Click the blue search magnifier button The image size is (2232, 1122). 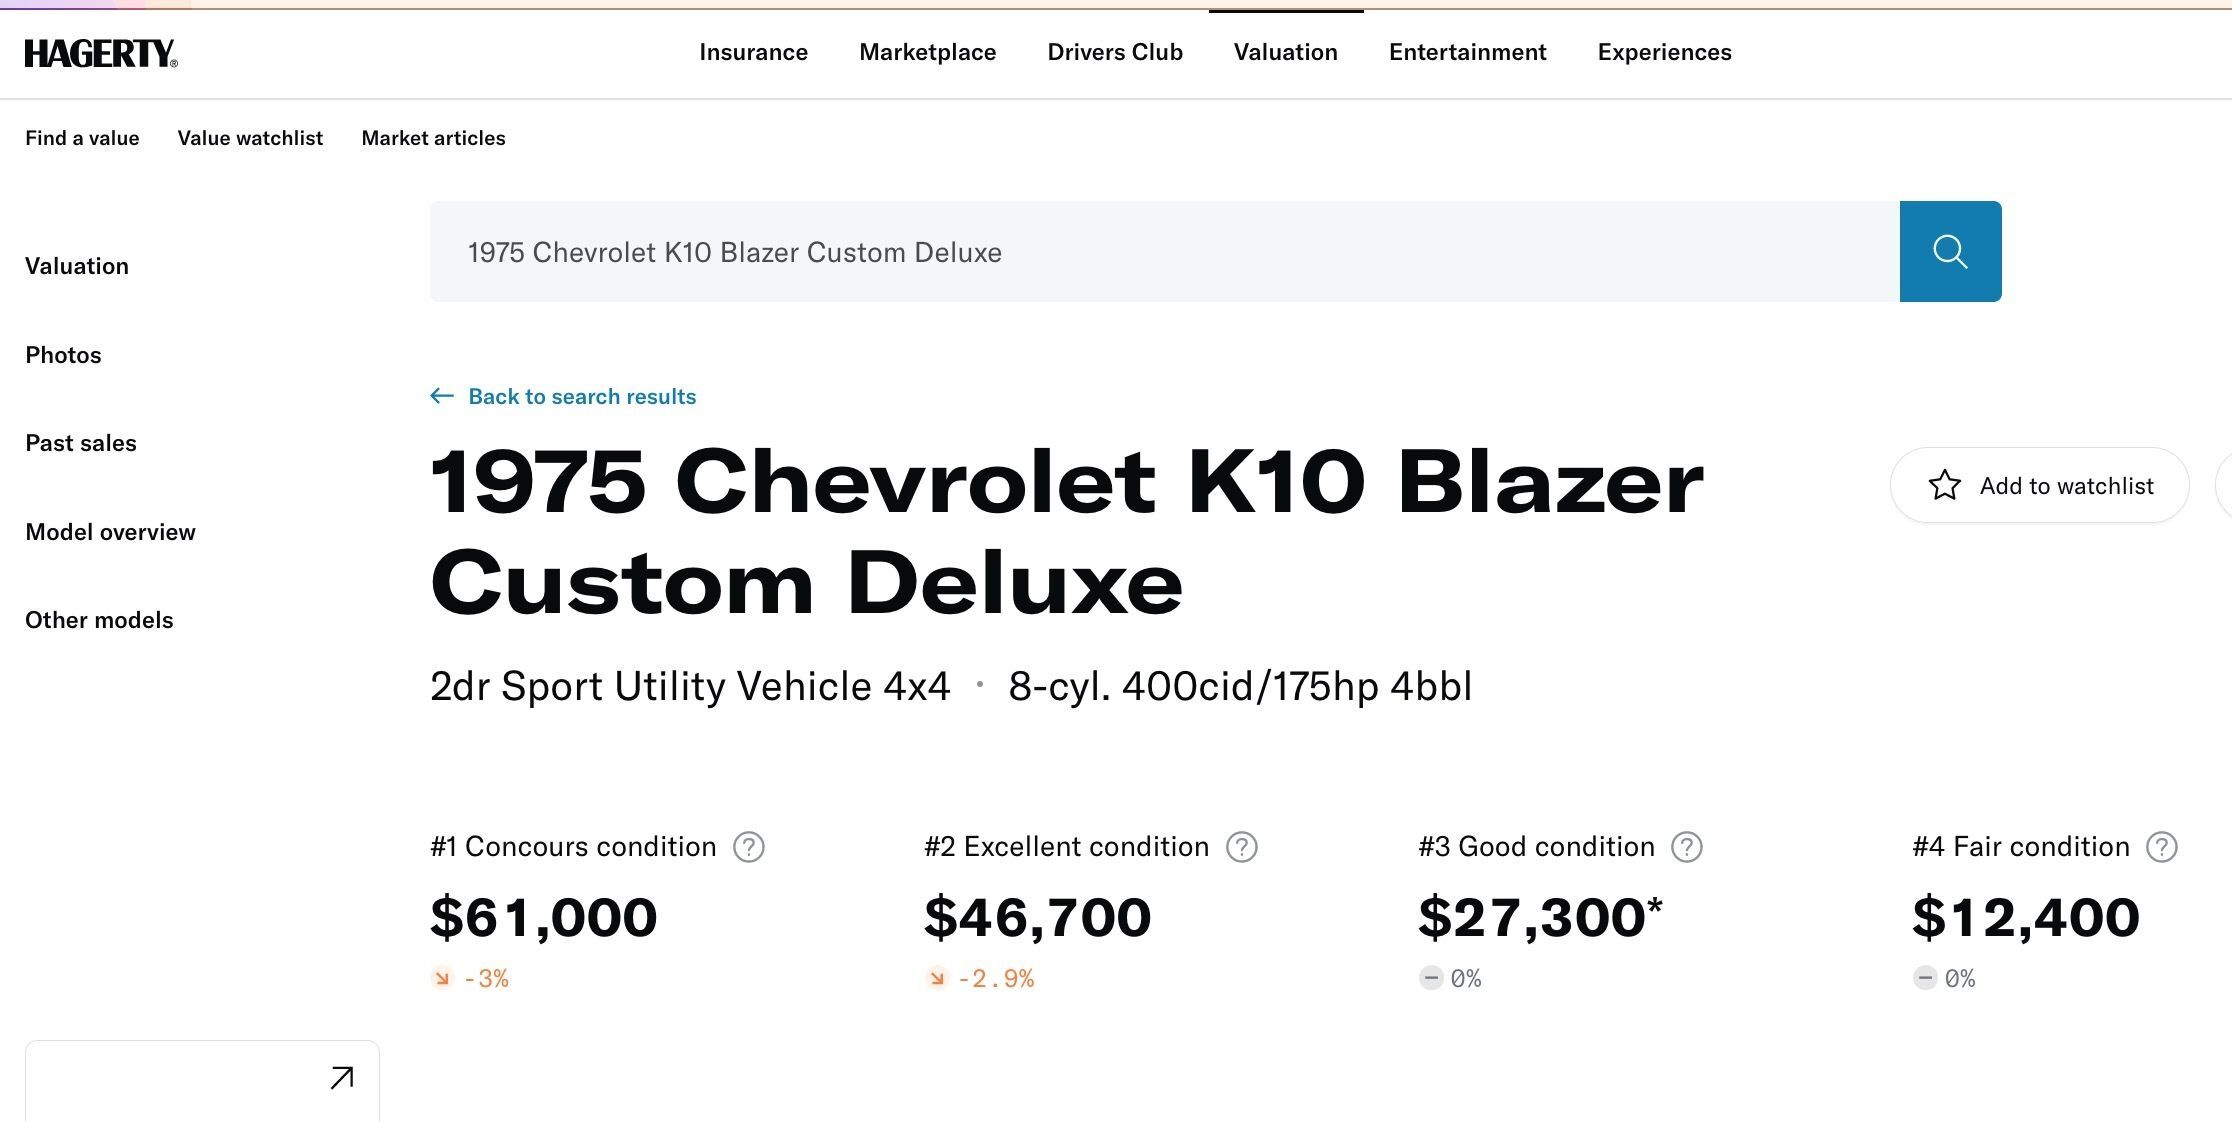(1950, 251)
